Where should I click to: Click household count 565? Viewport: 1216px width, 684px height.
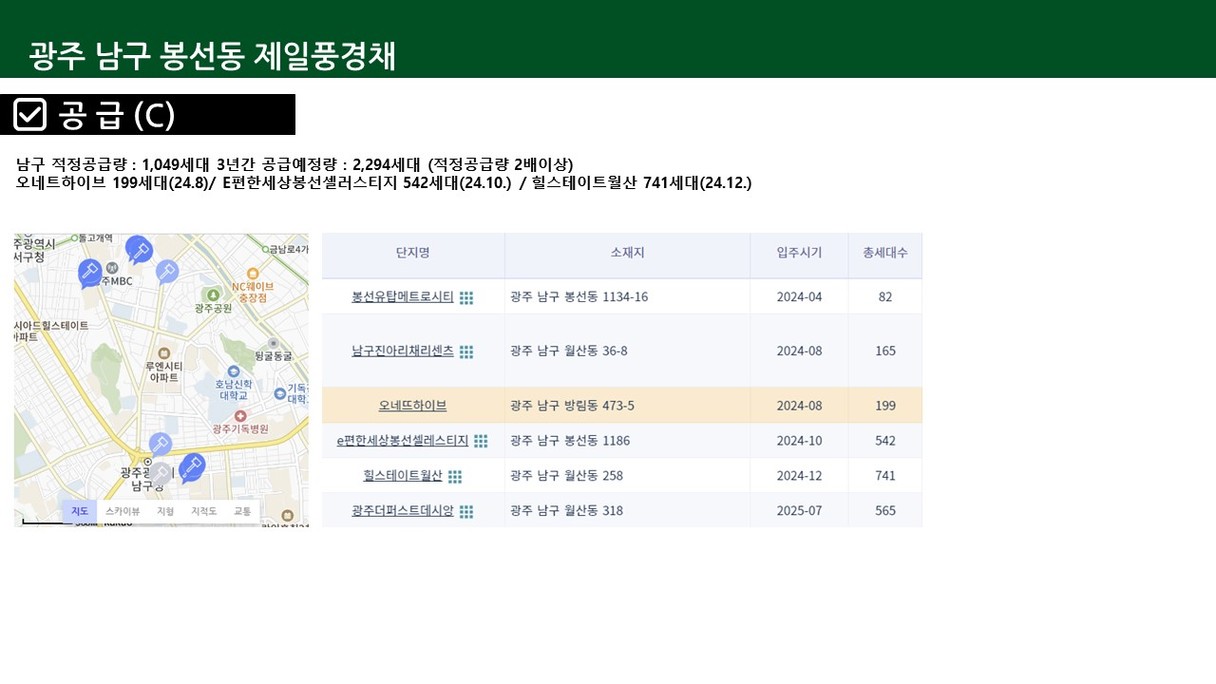click(885, 511)
